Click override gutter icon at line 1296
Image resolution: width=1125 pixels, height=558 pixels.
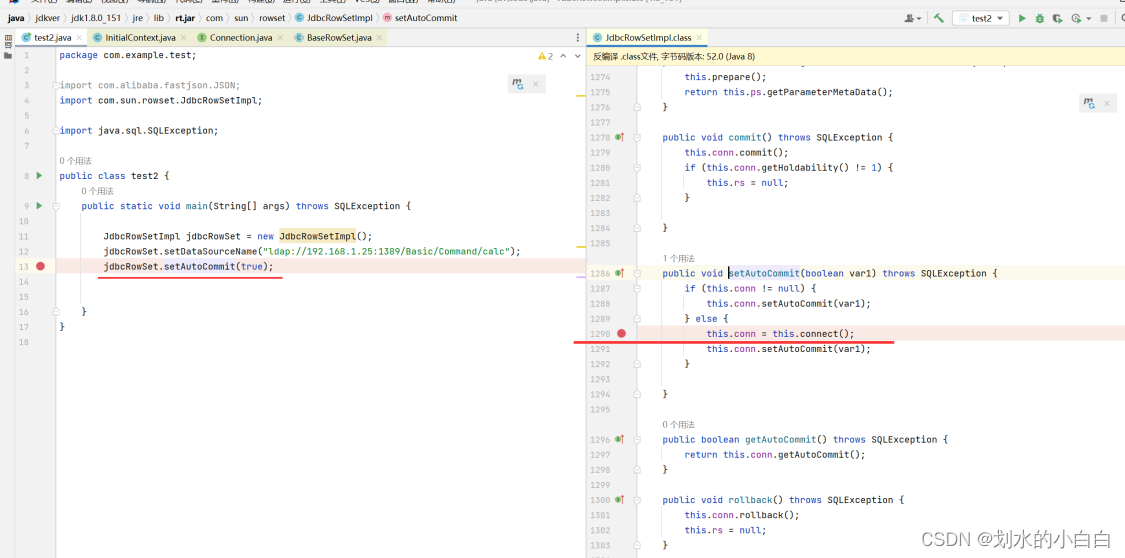pyautogui.click(x=620, y=439)
